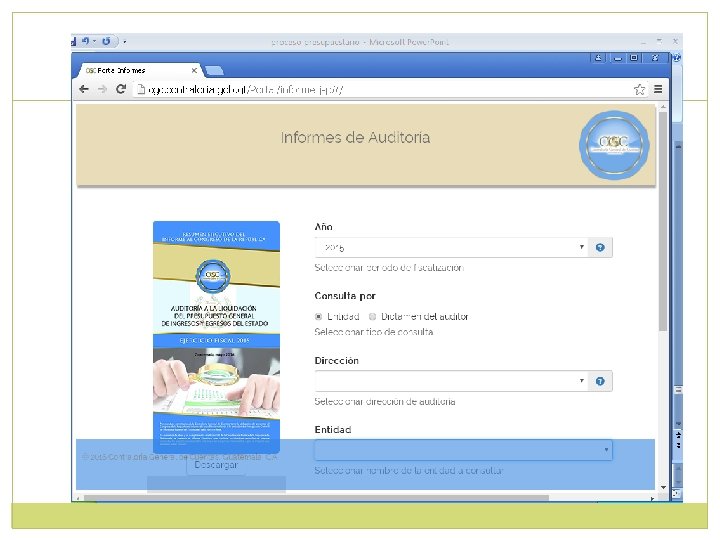Viewport: 720px width, 540px height.
Task: Click the page scroll-up arrow
Action: (663, 107)
